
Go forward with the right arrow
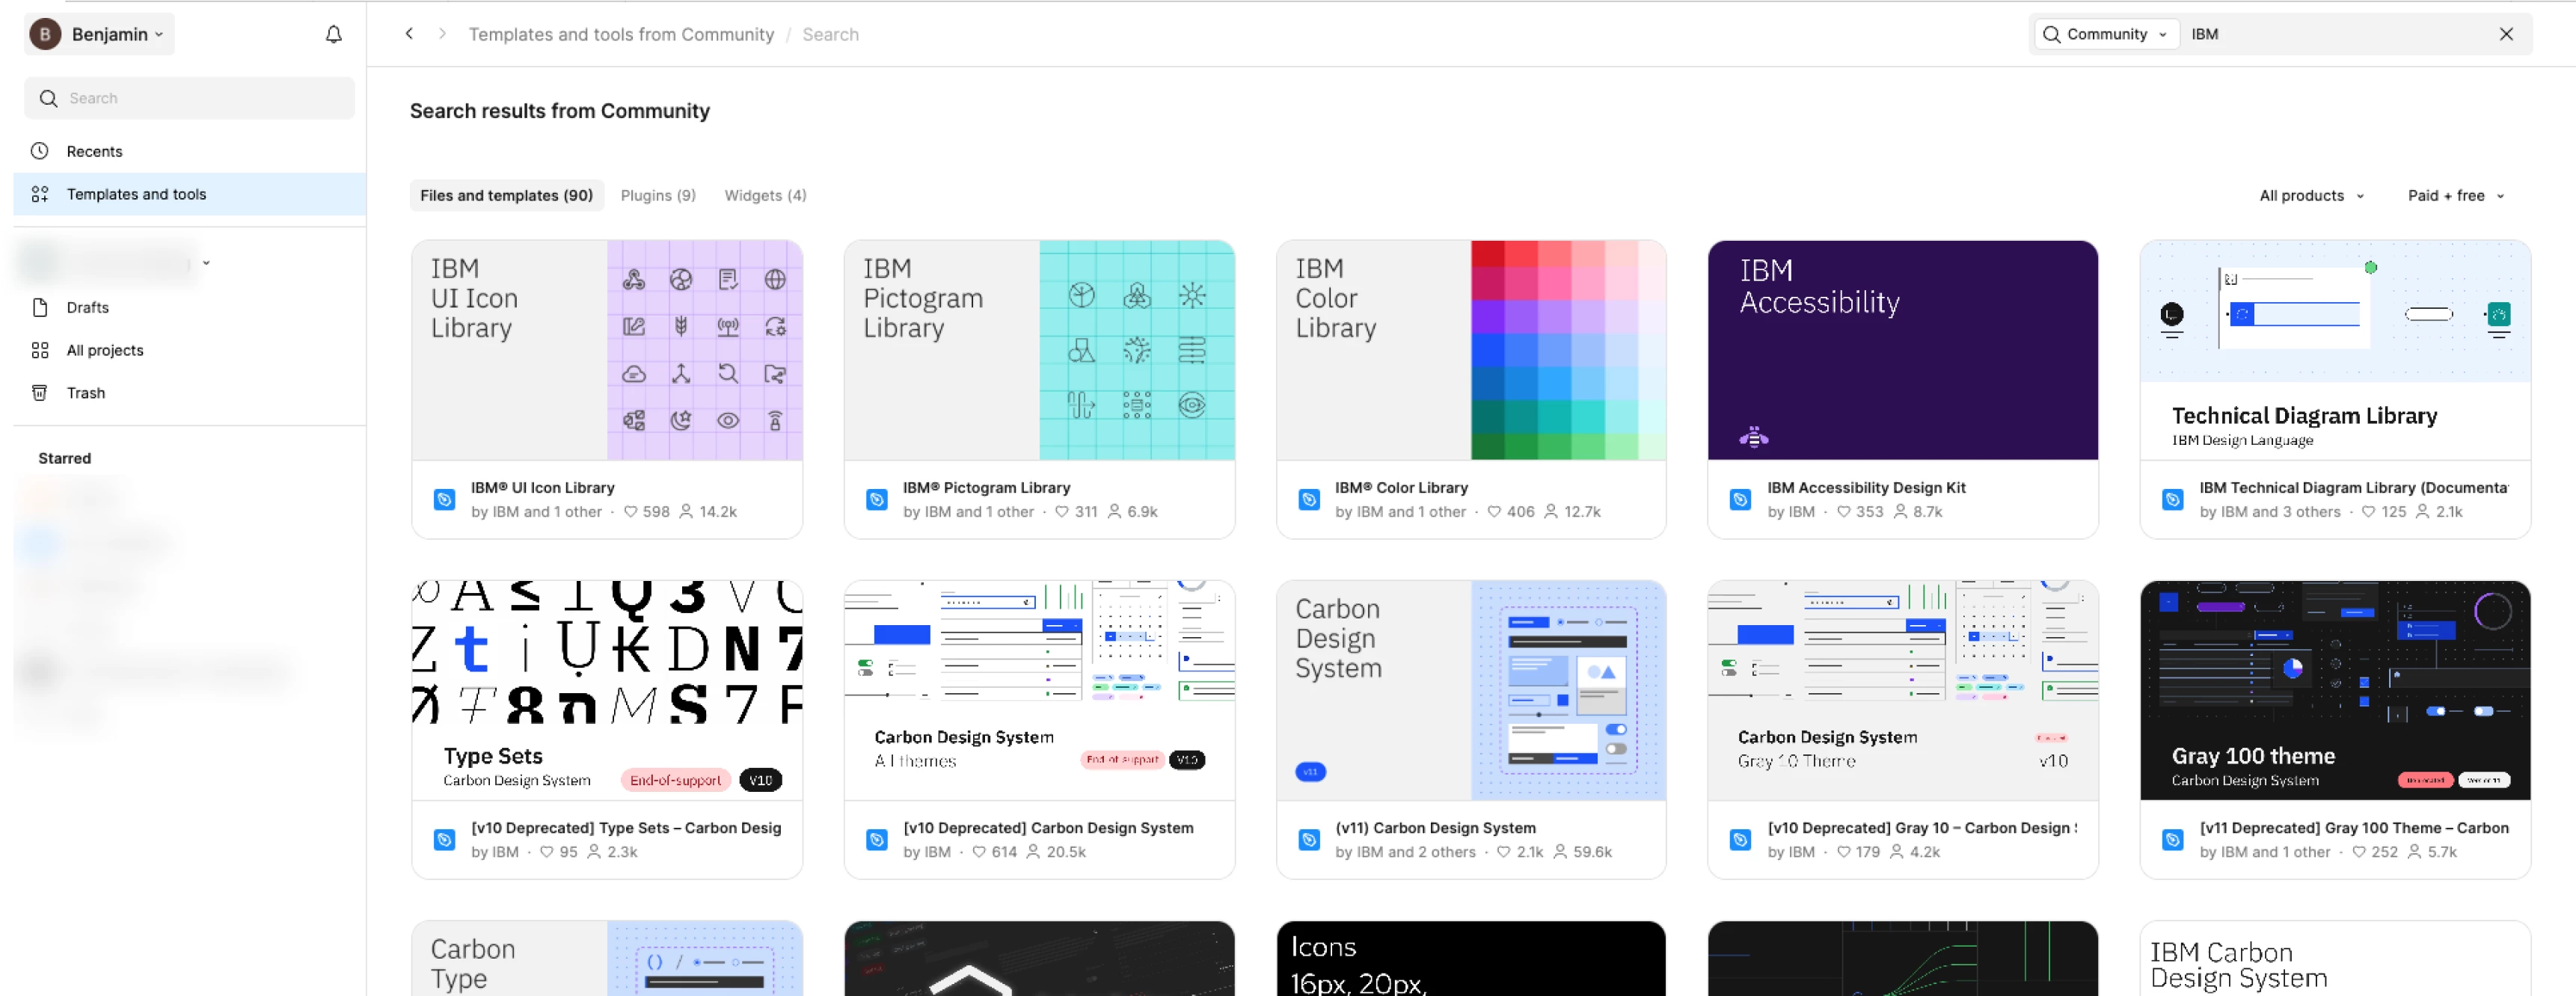pos(442,34)
